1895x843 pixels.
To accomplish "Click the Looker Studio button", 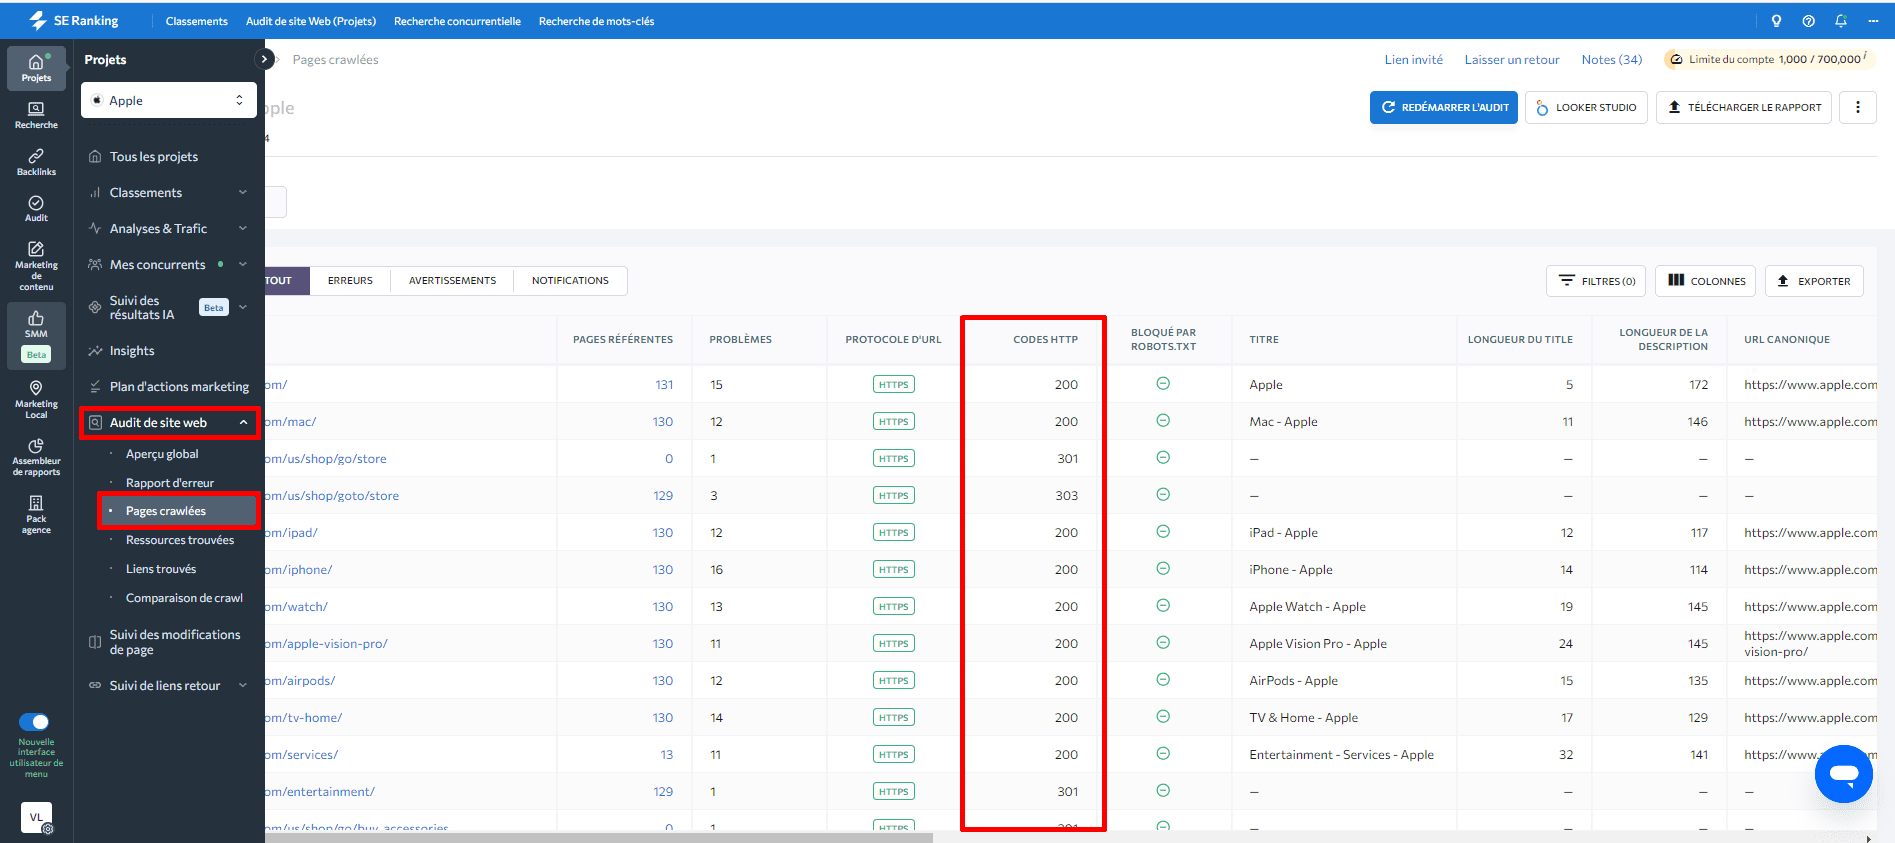I will 1586,107.
